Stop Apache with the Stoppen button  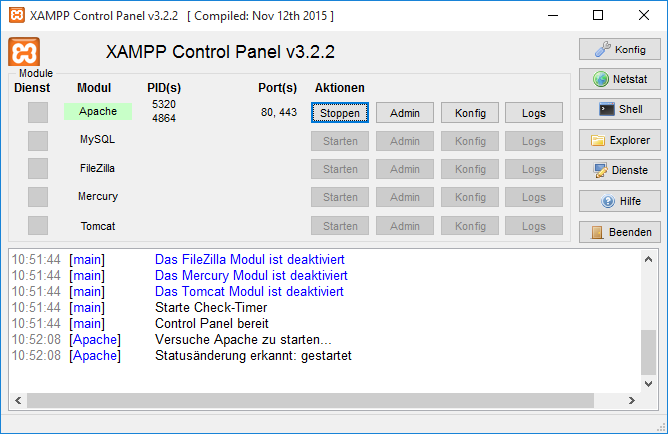tap(340, 113)
